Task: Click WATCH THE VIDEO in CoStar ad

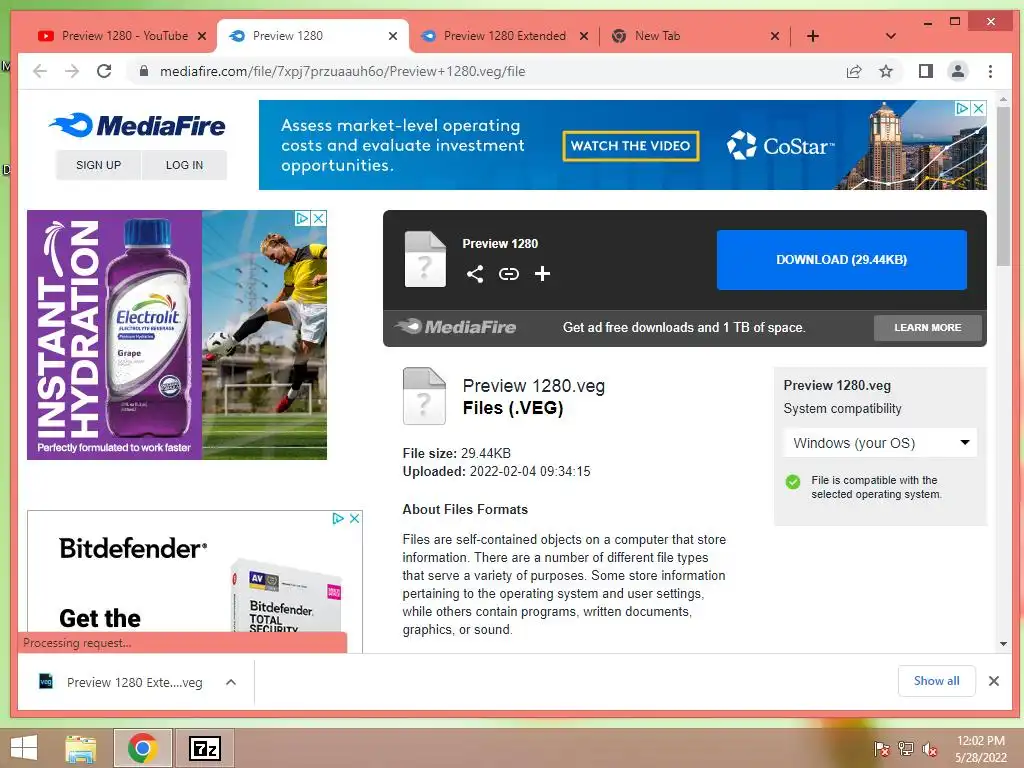Action: [630, 146]
